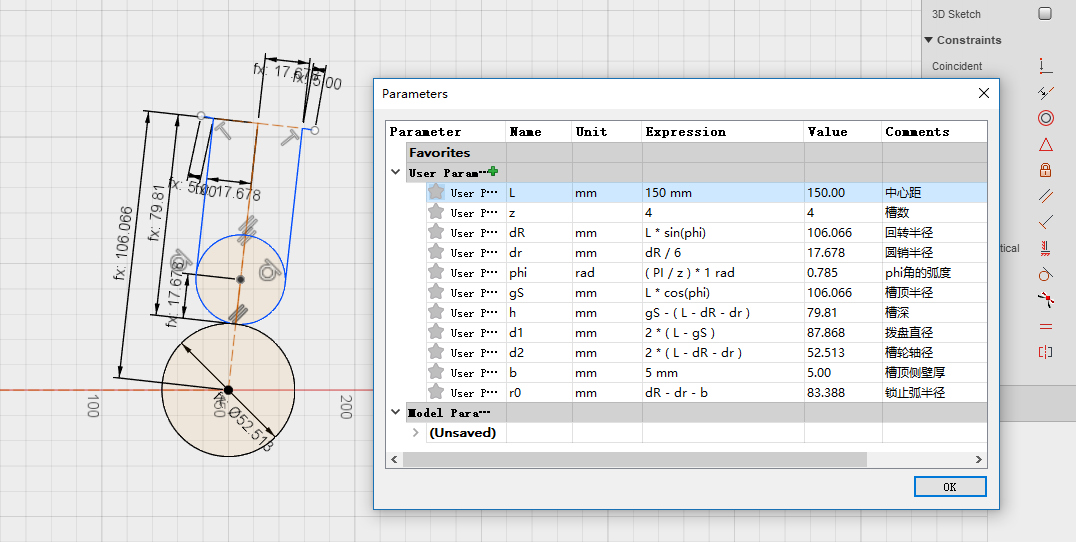Select the Collinear constraint icon

1045,92
